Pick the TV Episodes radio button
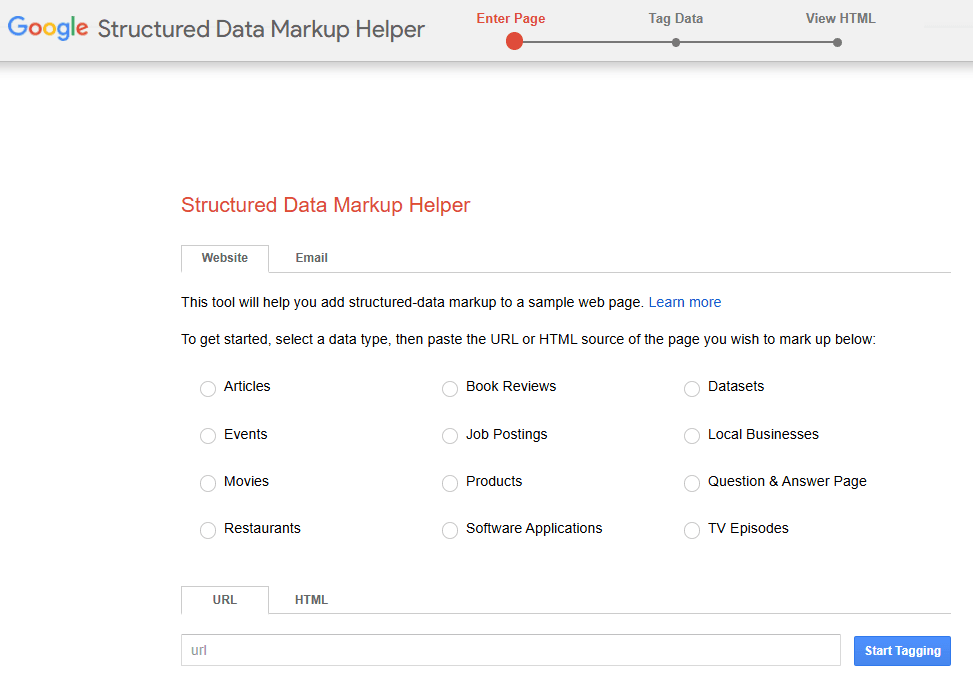973x683 pixels. [692, 530]
